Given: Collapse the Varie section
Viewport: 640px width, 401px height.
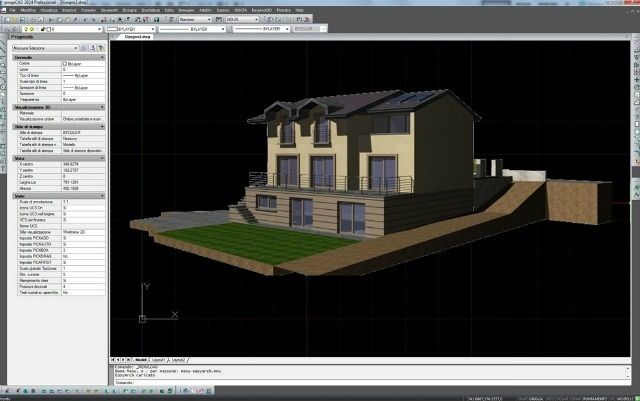Looking at the screenshot, I should pos(102,196).
